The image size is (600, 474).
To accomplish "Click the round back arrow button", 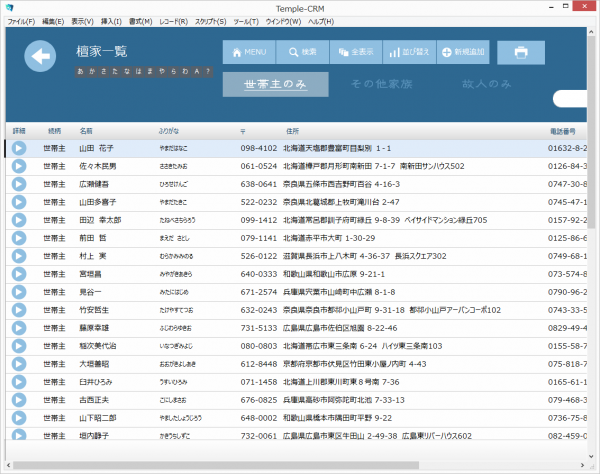I will tap(40, 56).
